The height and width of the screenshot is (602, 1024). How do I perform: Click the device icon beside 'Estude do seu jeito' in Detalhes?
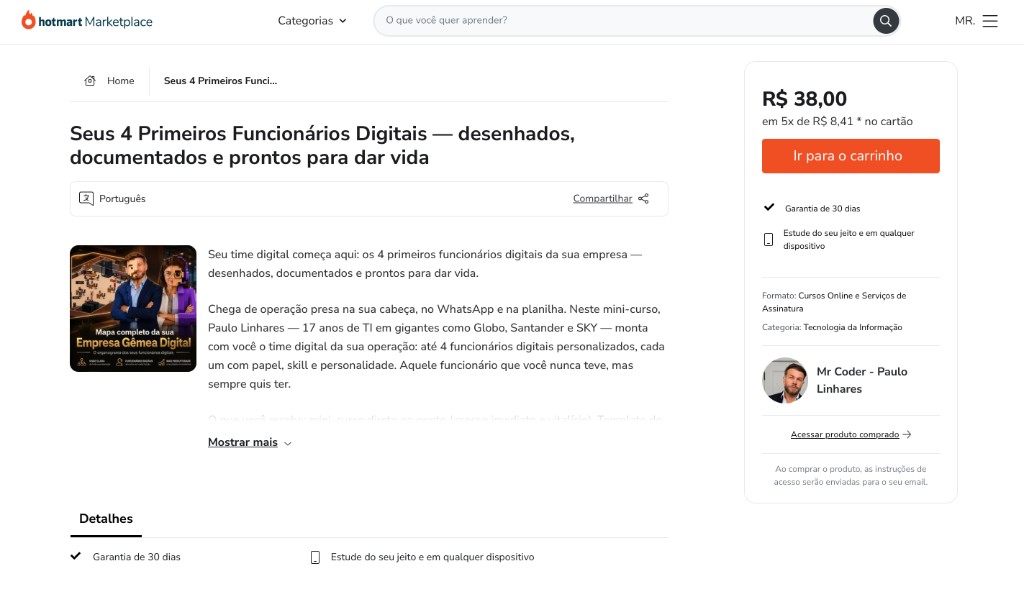[x=315, y=558]
